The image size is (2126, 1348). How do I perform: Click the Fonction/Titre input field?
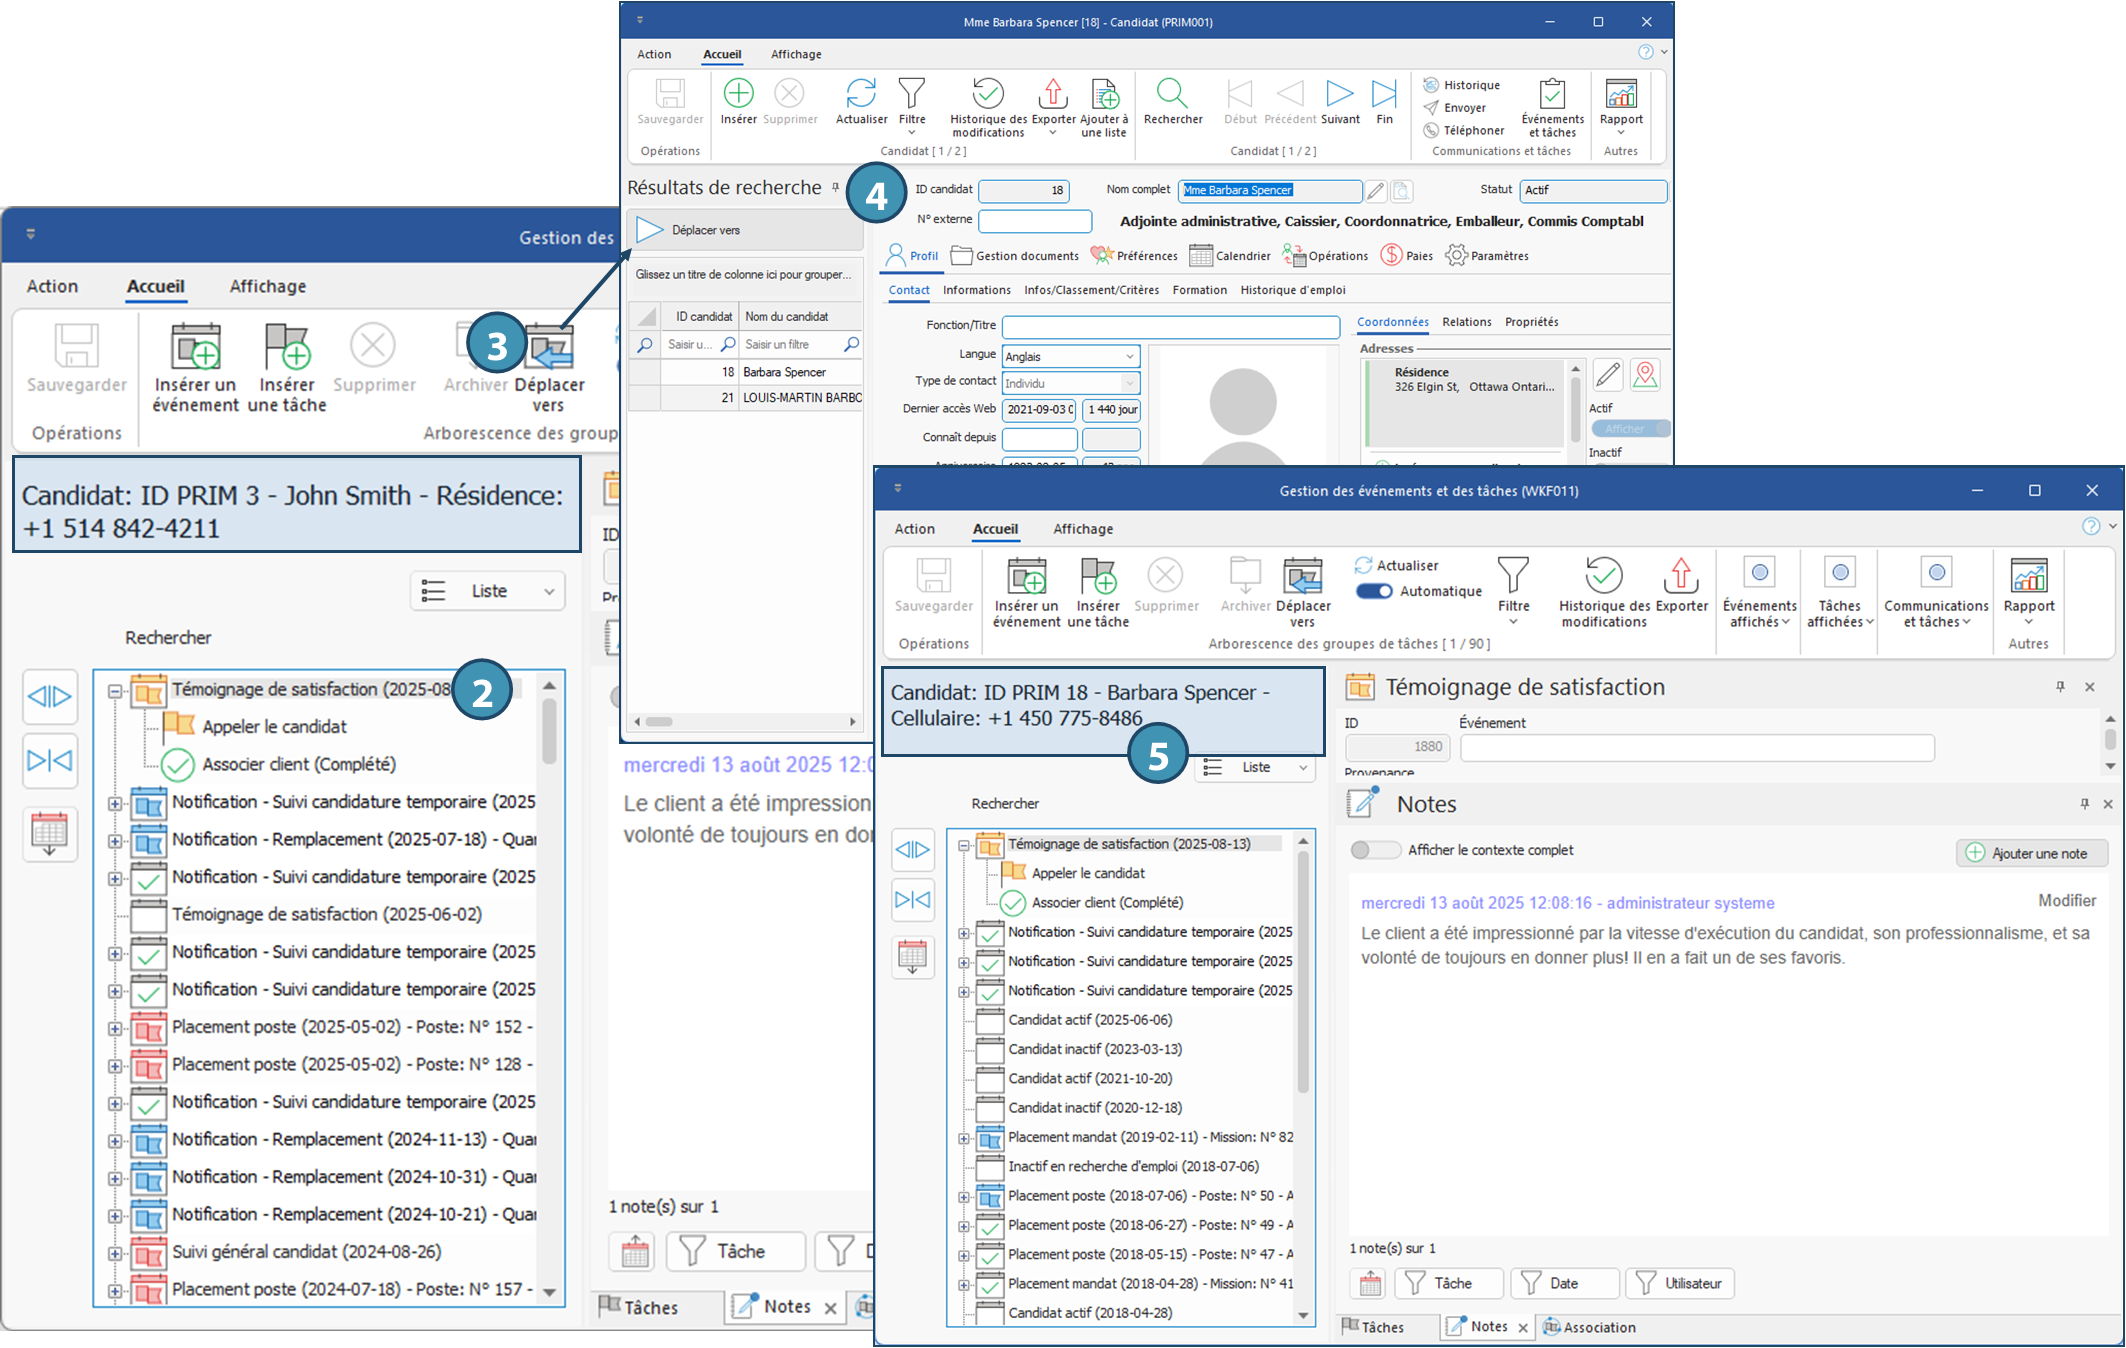[x=1170, y=327]
